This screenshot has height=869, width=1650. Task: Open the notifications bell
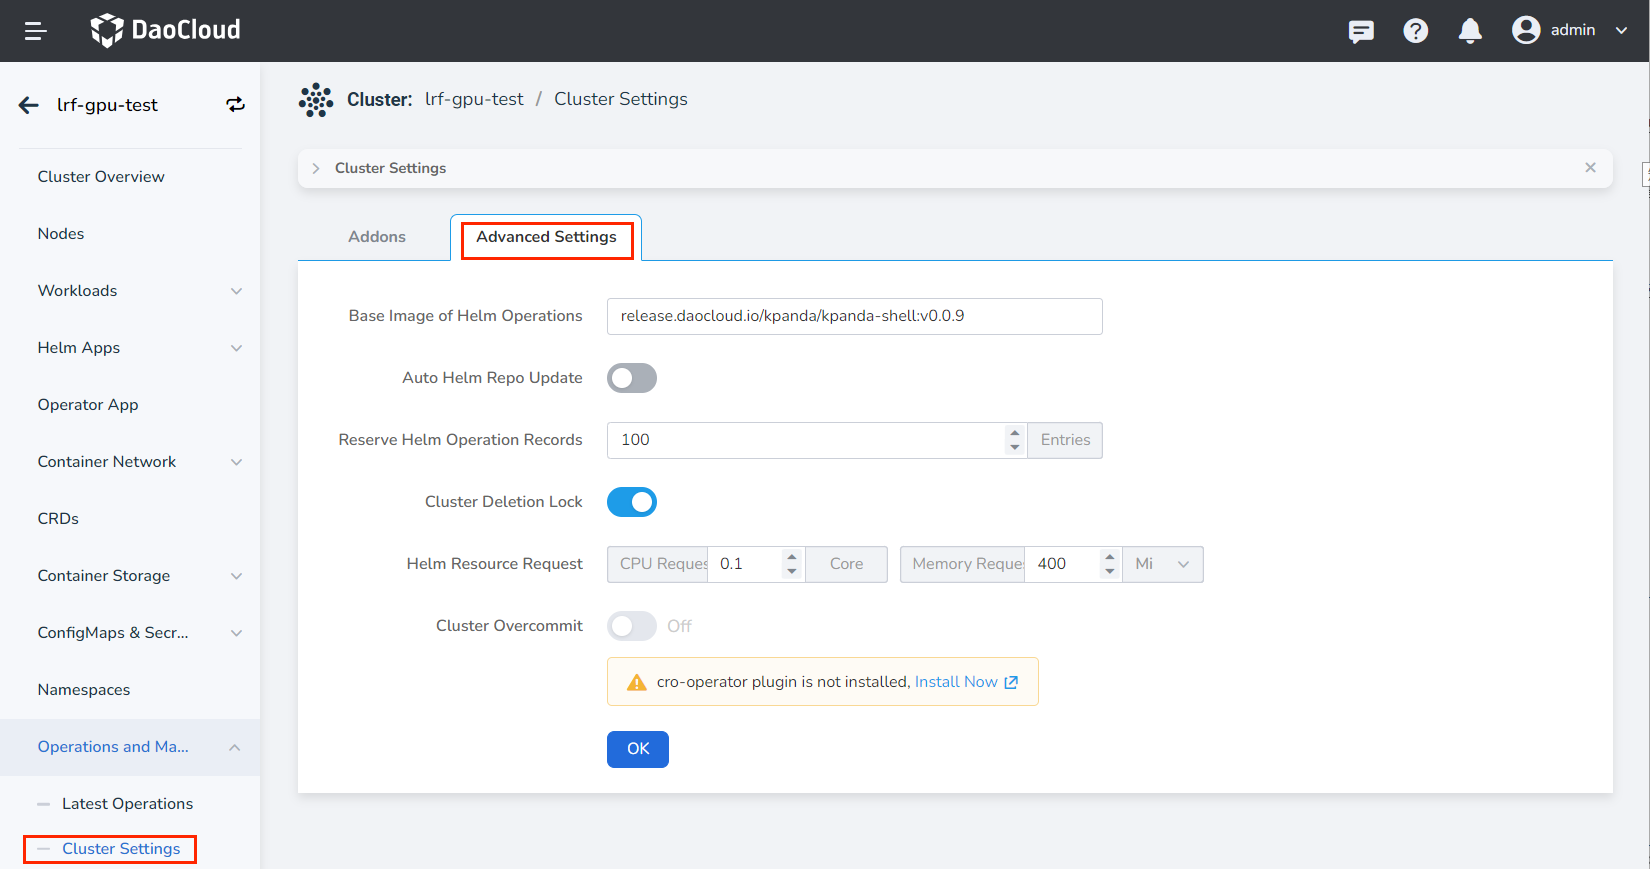1469,31
